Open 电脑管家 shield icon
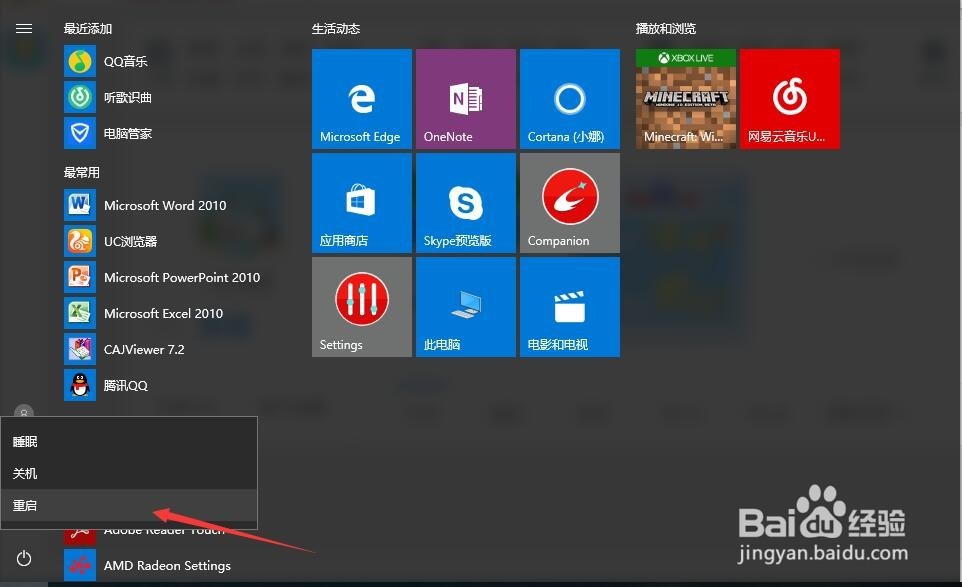The image size is (962, 587). [x=80, y=133]
